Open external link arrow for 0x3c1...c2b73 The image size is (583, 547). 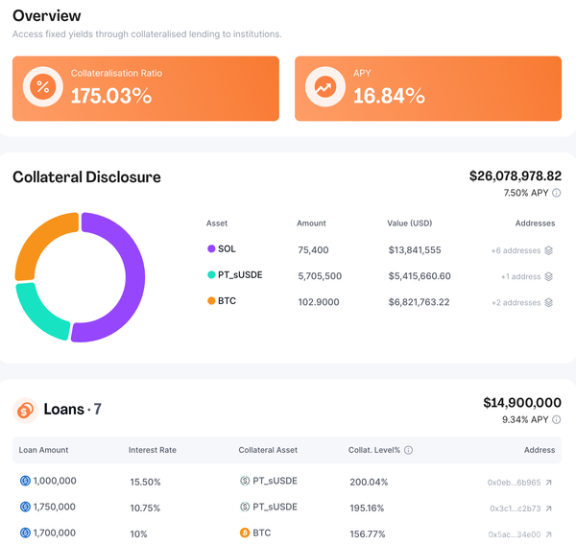548,508
